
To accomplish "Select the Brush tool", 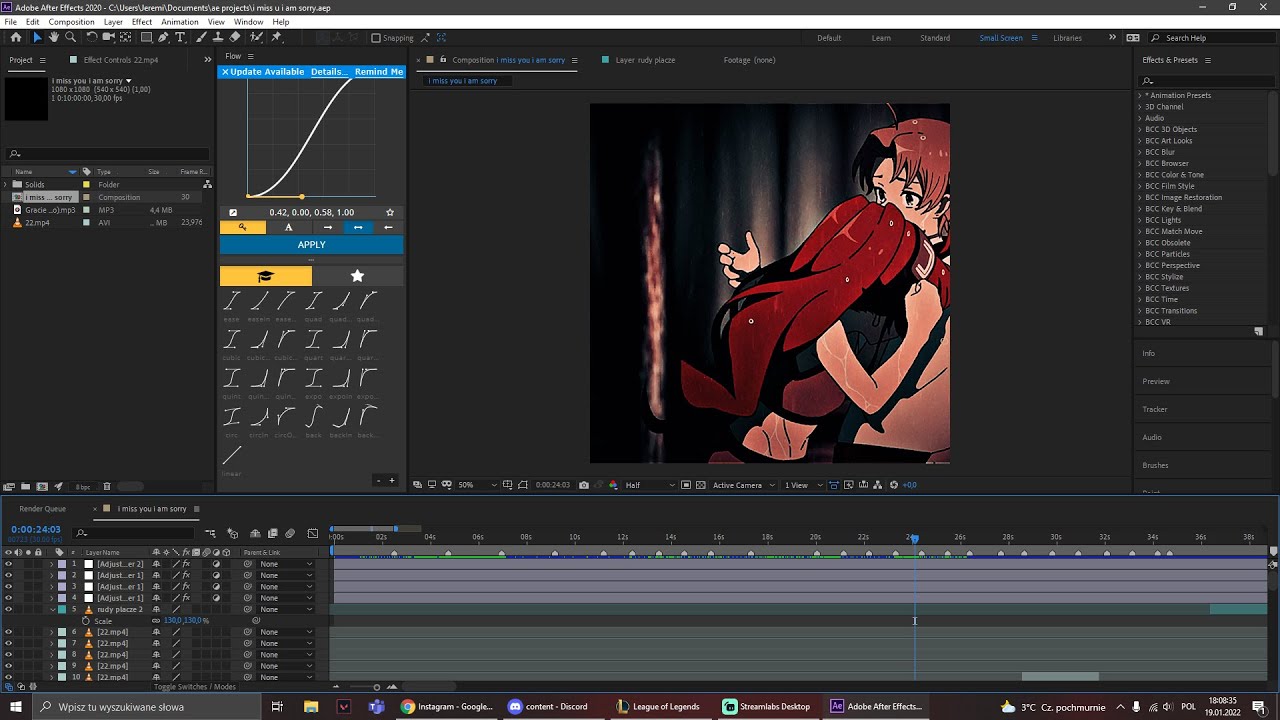I will (x=201, y=38).
